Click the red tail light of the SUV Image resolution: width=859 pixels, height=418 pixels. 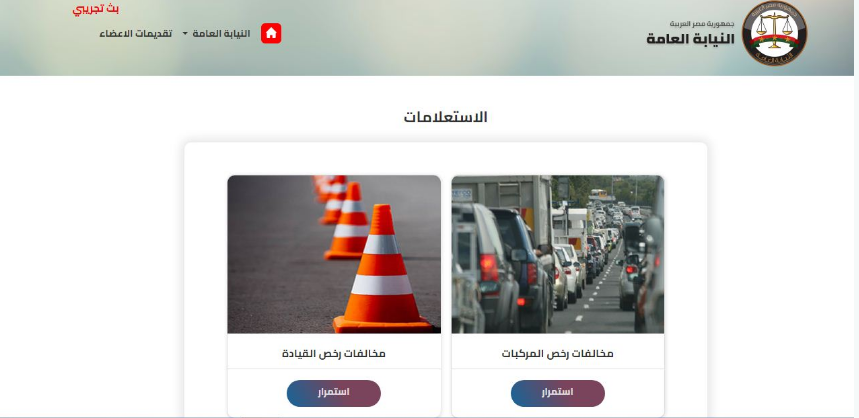[x=489, y=267]
